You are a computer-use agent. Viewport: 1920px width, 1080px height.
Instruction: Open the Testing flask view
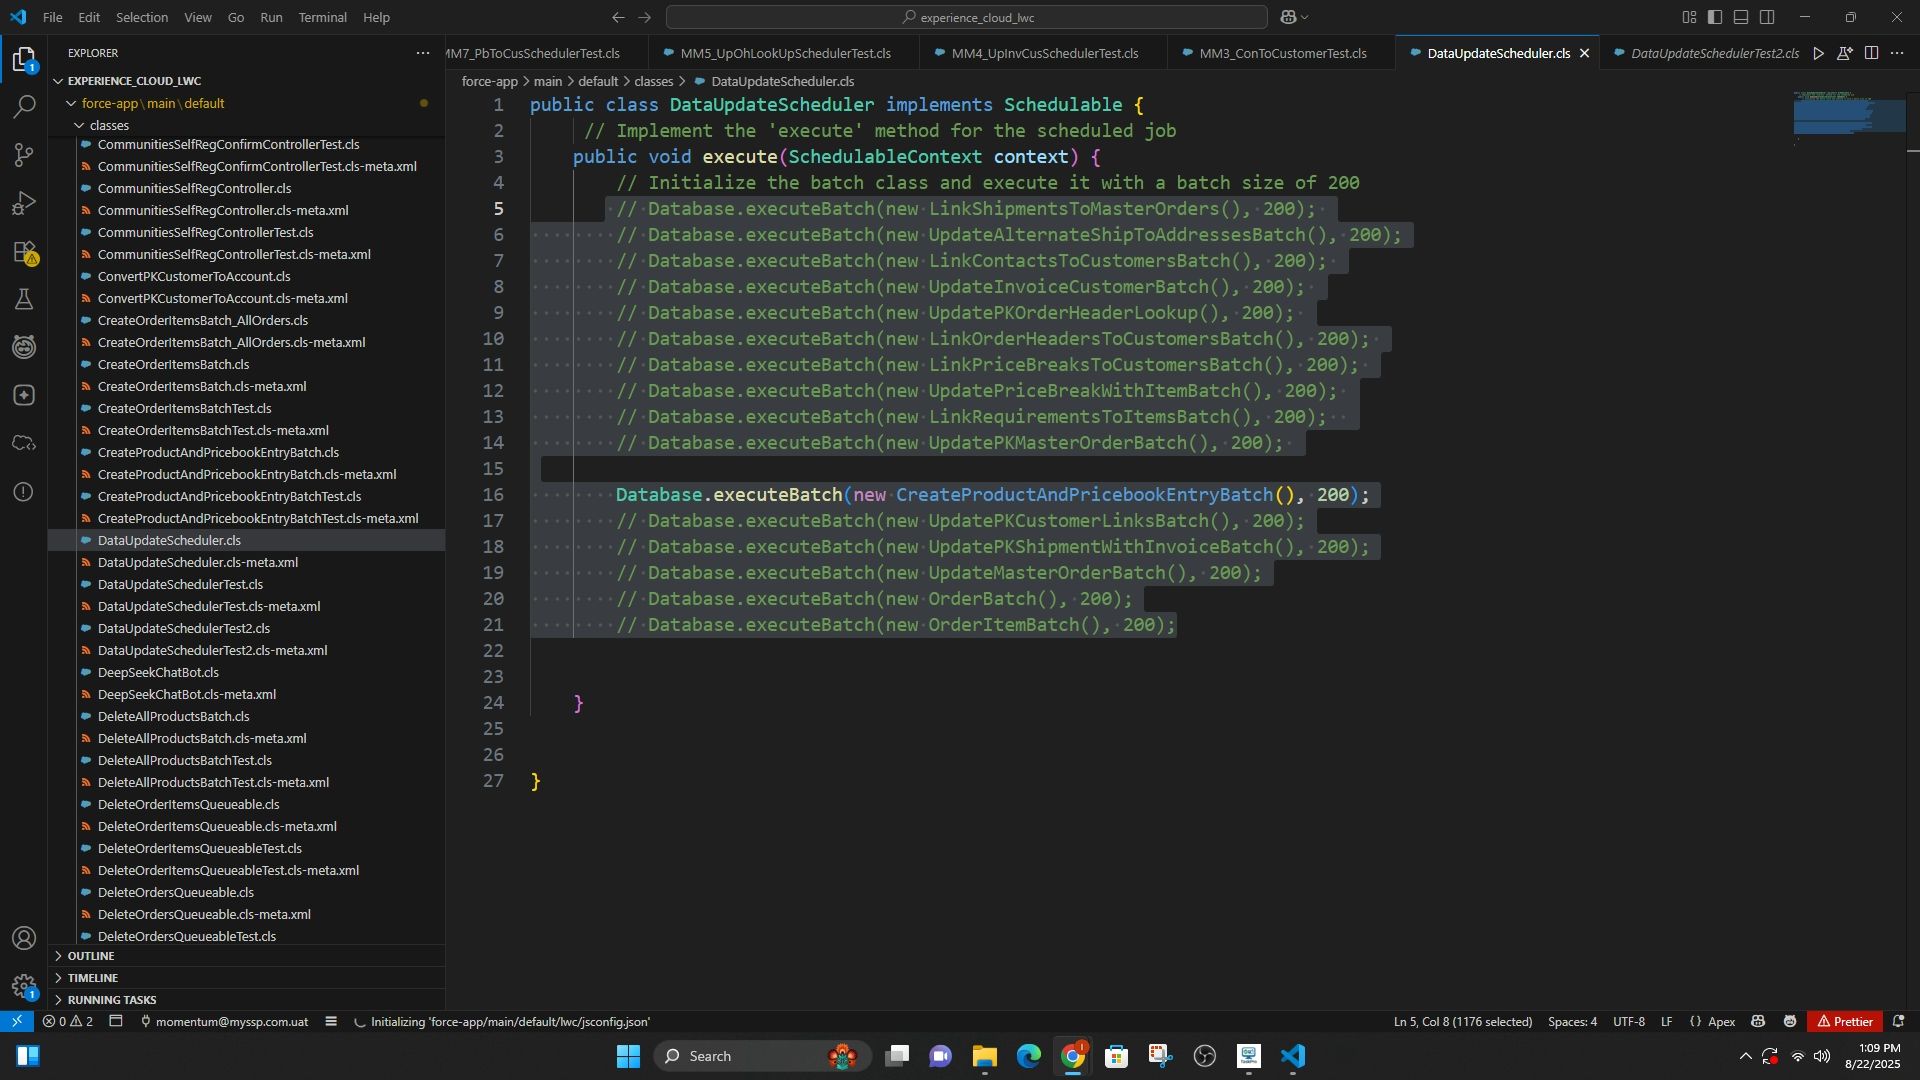pyautogui.click(x=24, y=299)
